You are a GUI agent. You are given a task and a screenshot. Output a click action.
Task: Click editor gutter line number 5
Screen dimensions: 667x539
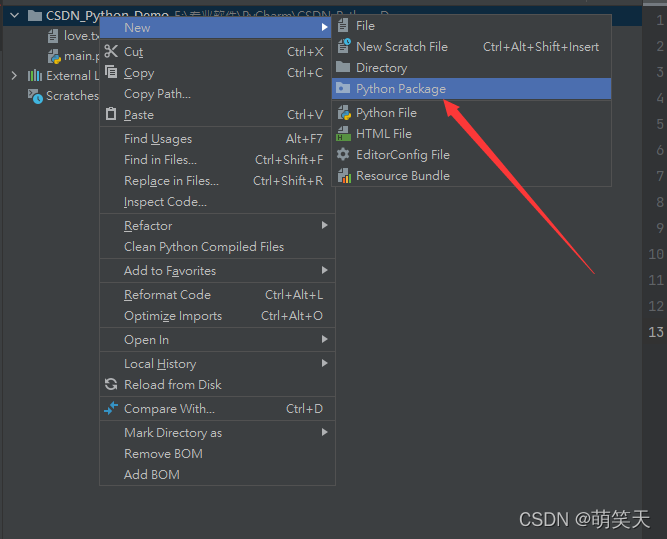(x=659, y=124)
